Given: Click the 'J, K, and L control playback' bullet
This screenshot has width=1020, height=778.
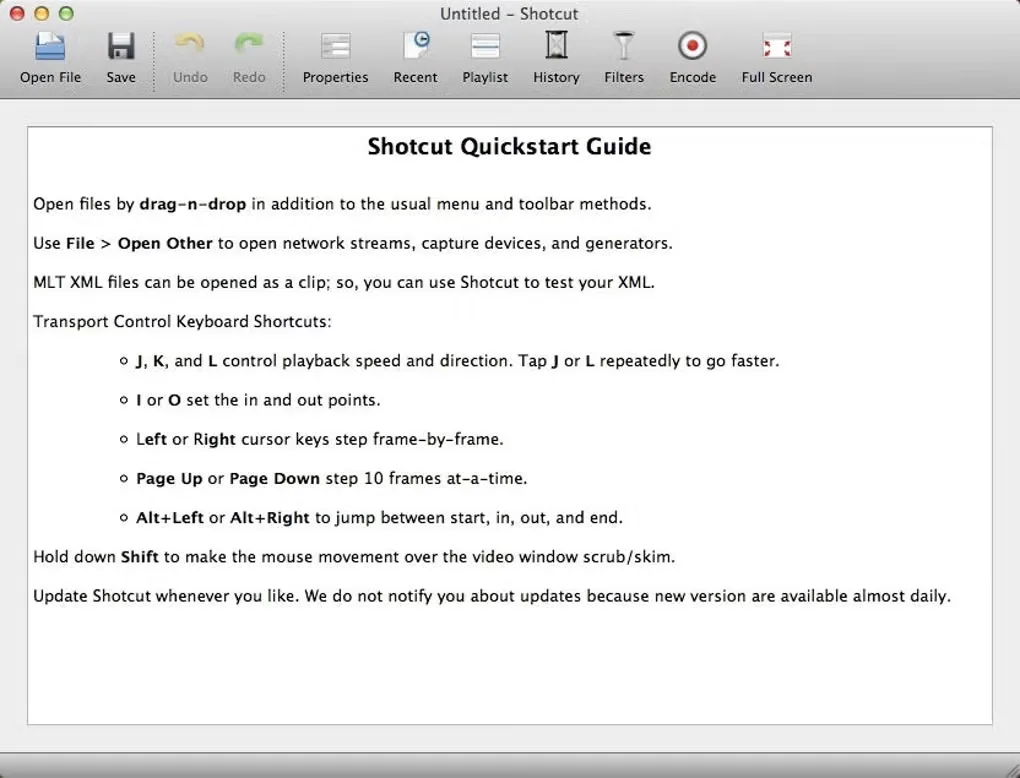Looking at the screenshot, I should [x=457, y=361].
